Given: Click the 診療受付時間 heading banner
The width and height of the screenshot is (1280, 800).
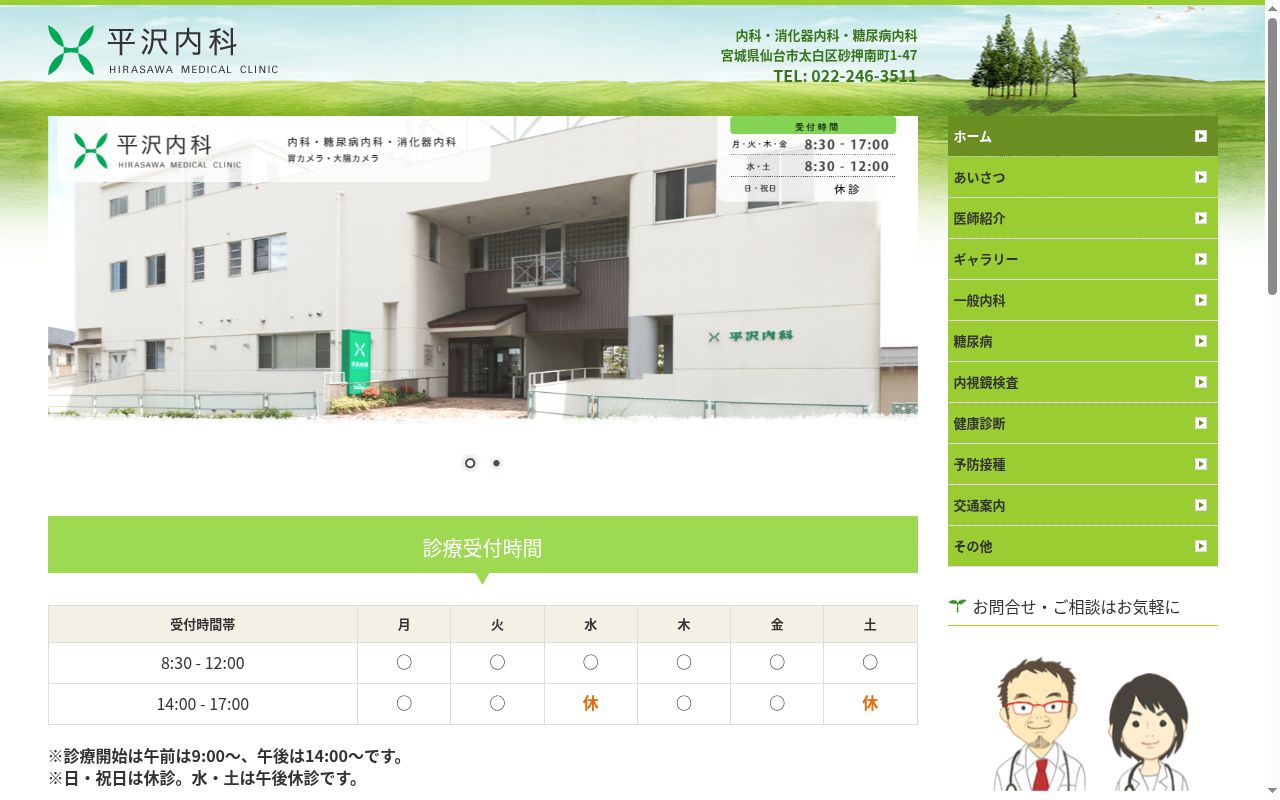Looking at the screenshot, I should tap(483, 547).
